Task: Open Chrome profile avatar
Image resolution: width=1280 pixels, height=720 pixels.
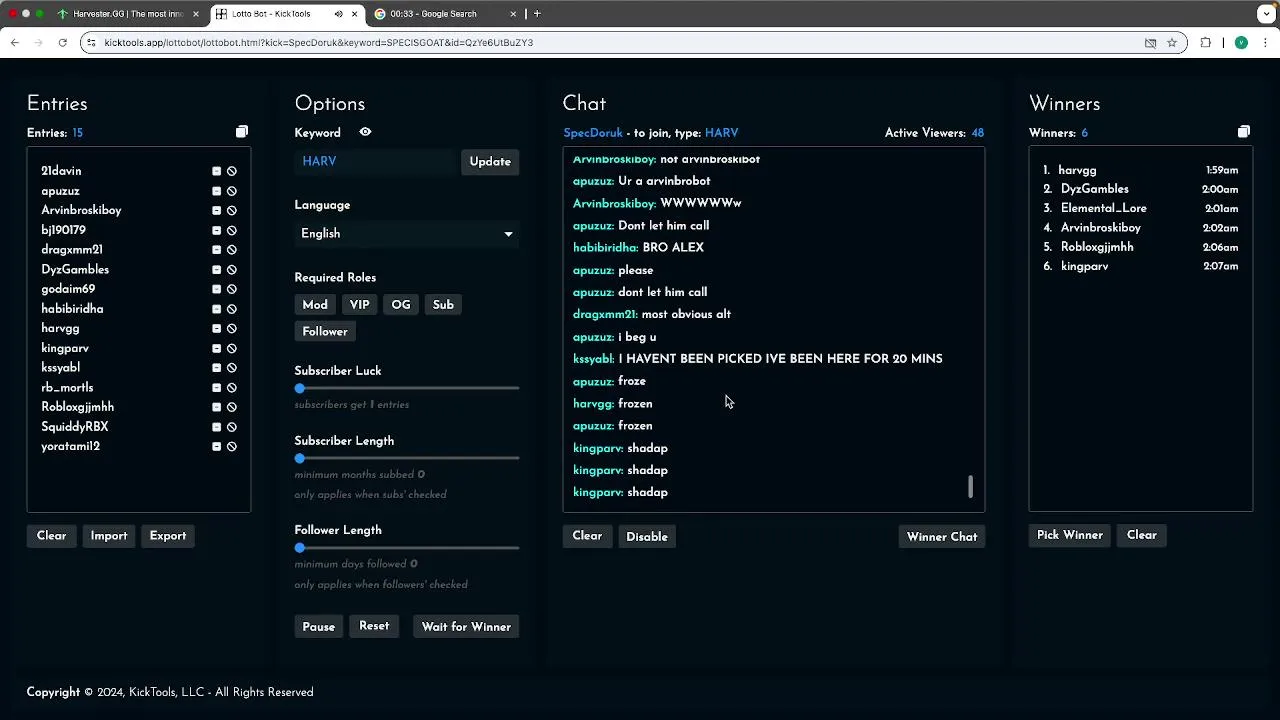Action: (x=1241, y=43)
